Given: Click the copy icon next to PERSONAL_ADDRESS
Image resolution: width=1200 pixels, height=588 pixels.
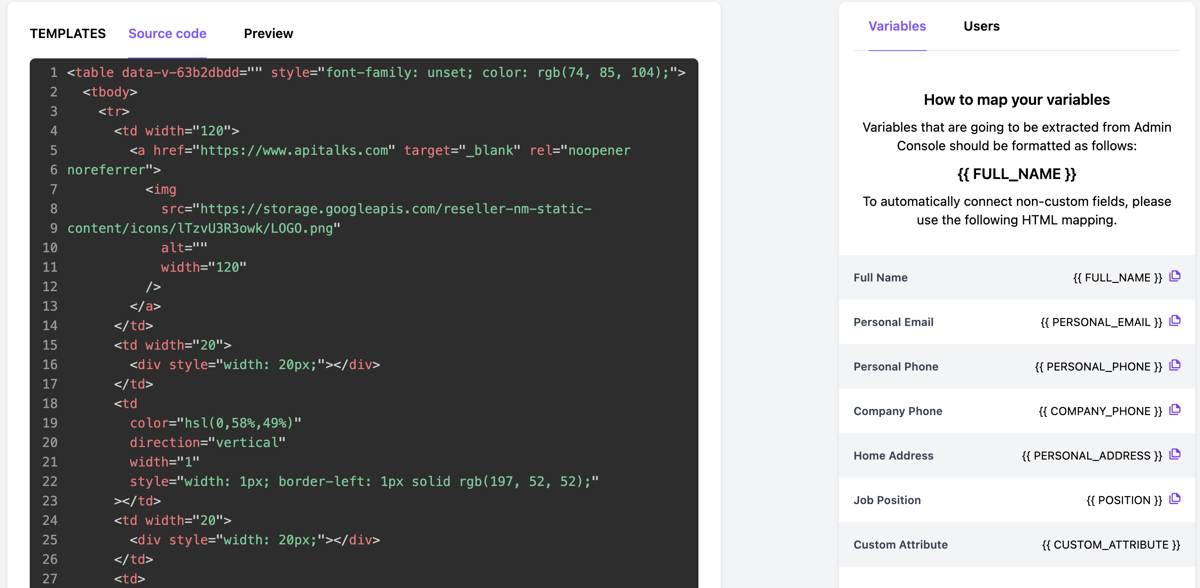Looking at the screenshot, I should [x=1174, y=455].
